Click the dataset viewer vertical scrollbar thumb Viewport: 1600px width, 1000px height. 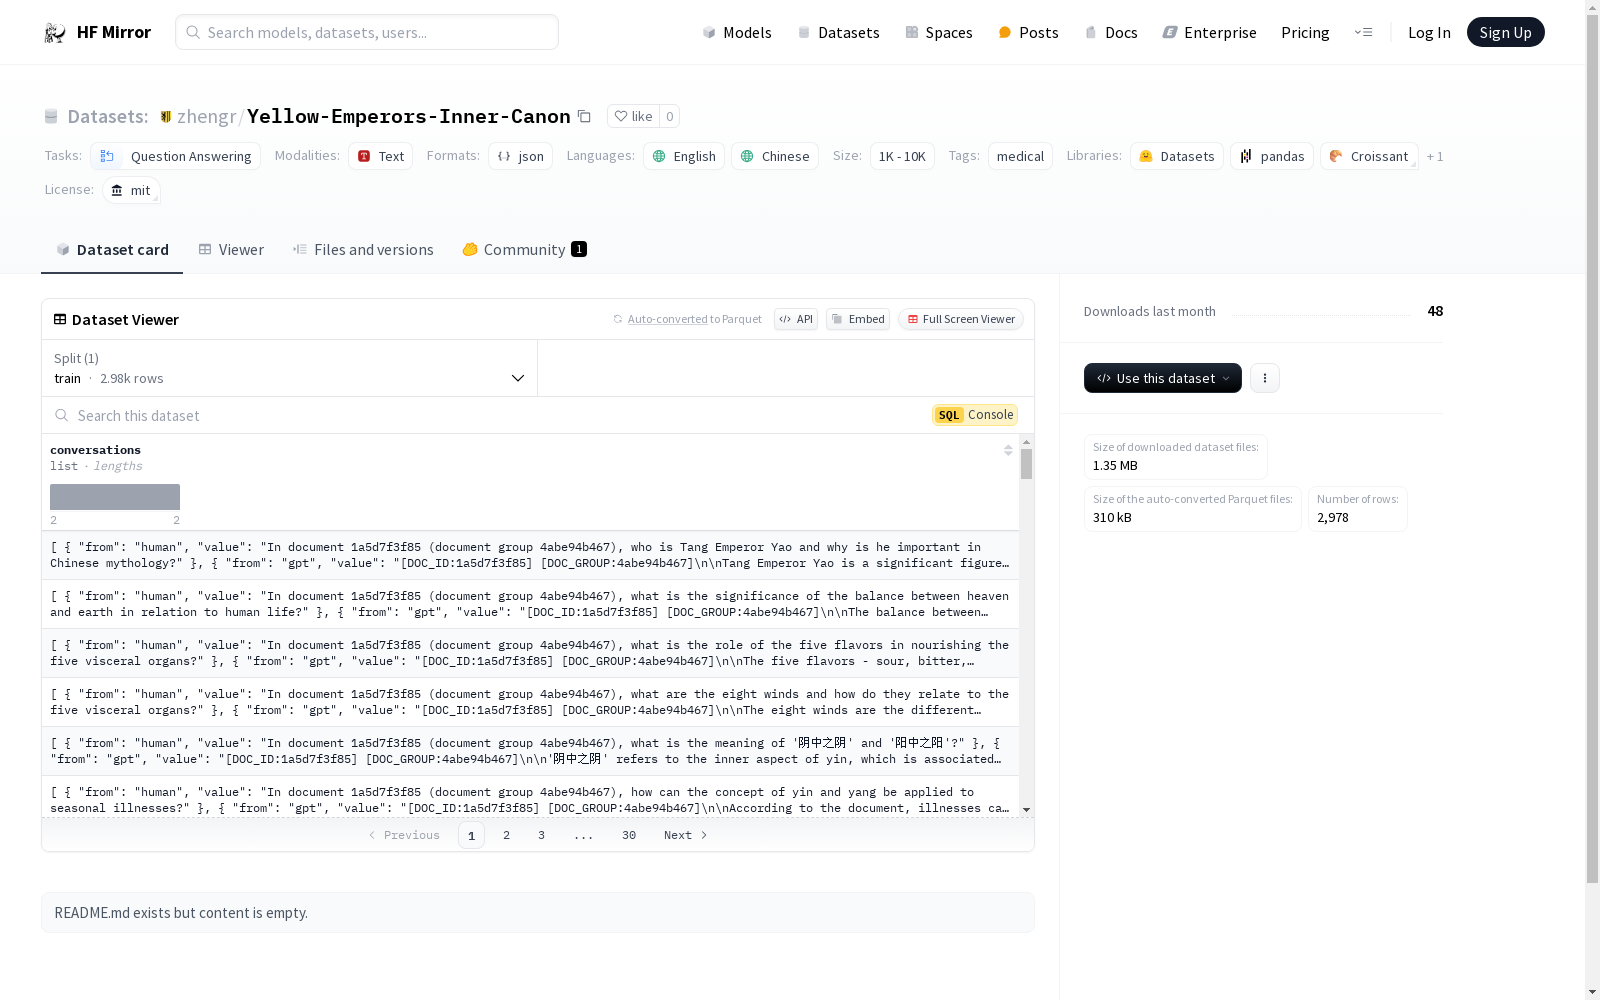point(1026,464)
